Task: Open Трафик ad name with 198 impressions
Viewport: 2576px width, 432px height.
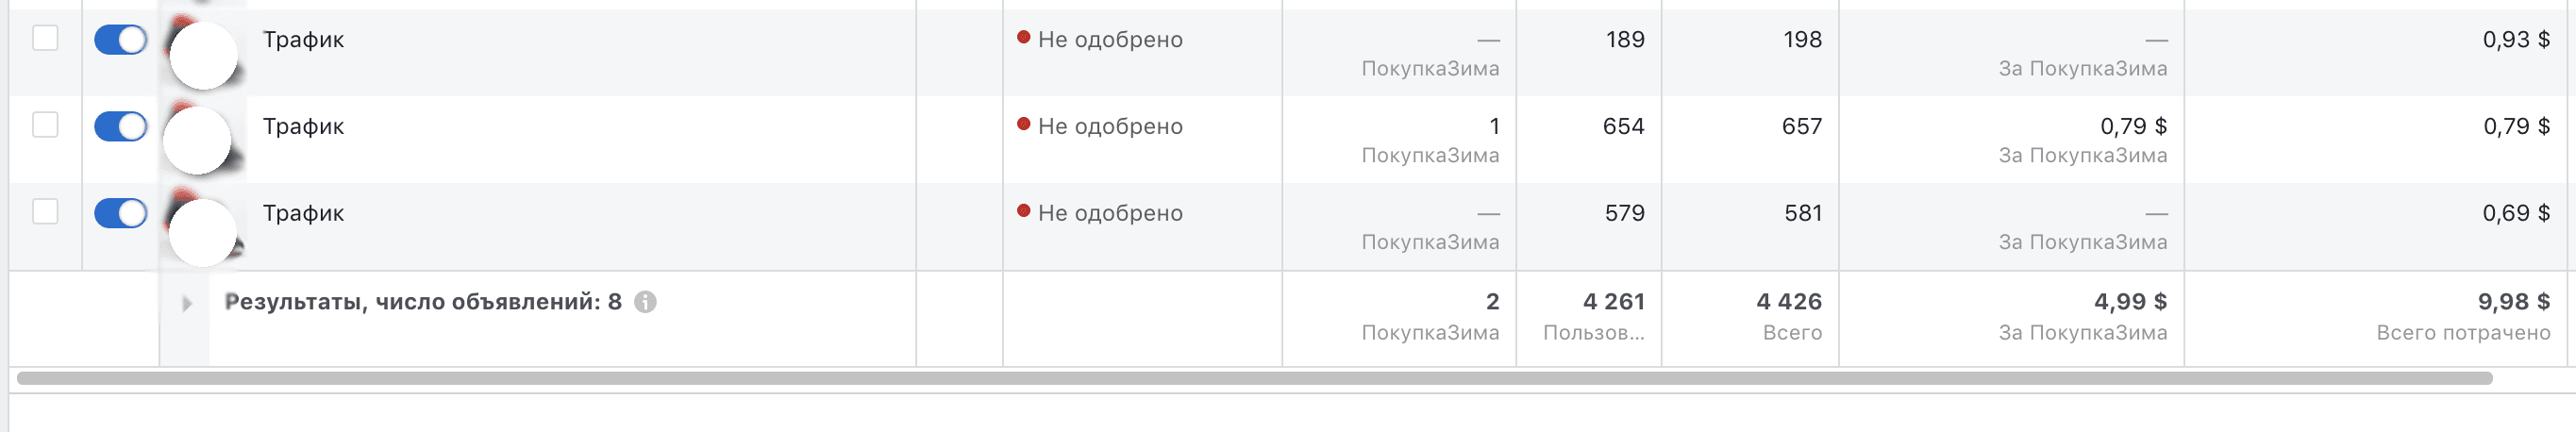Action: coord(303,40)
